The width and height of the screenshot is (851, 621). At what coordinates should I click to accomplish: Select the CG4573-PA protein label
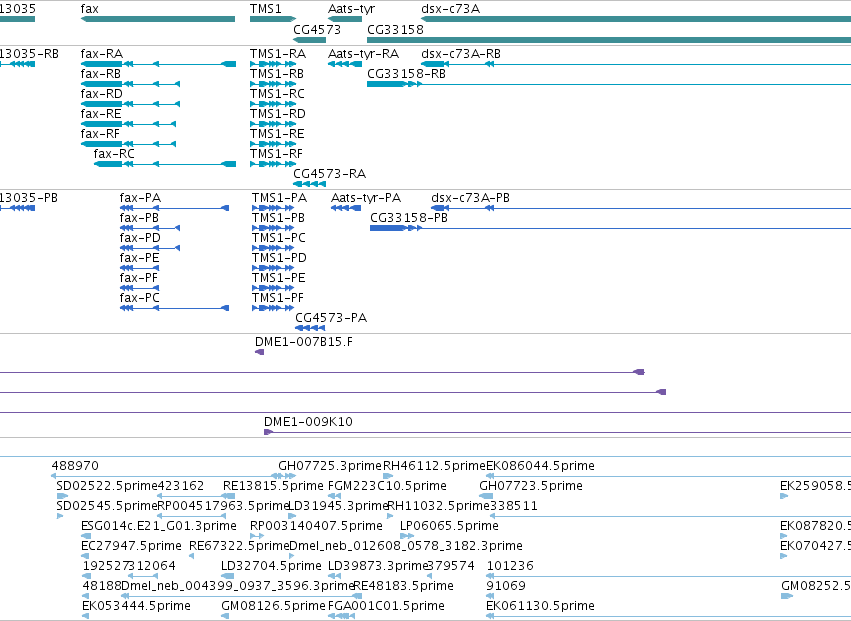[x=331, y=318]
